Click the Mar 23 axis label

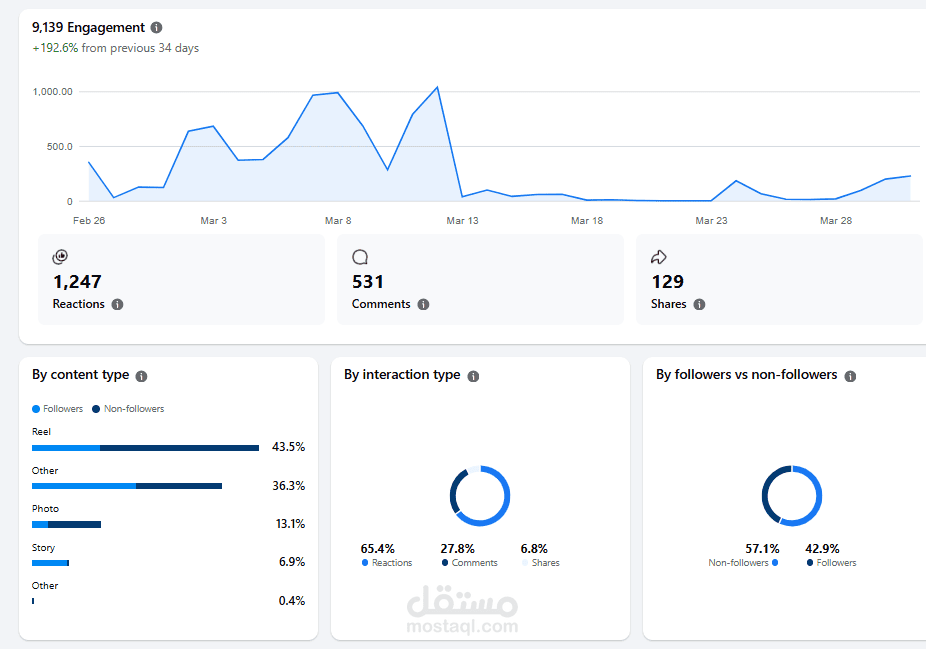coord(712,221)
